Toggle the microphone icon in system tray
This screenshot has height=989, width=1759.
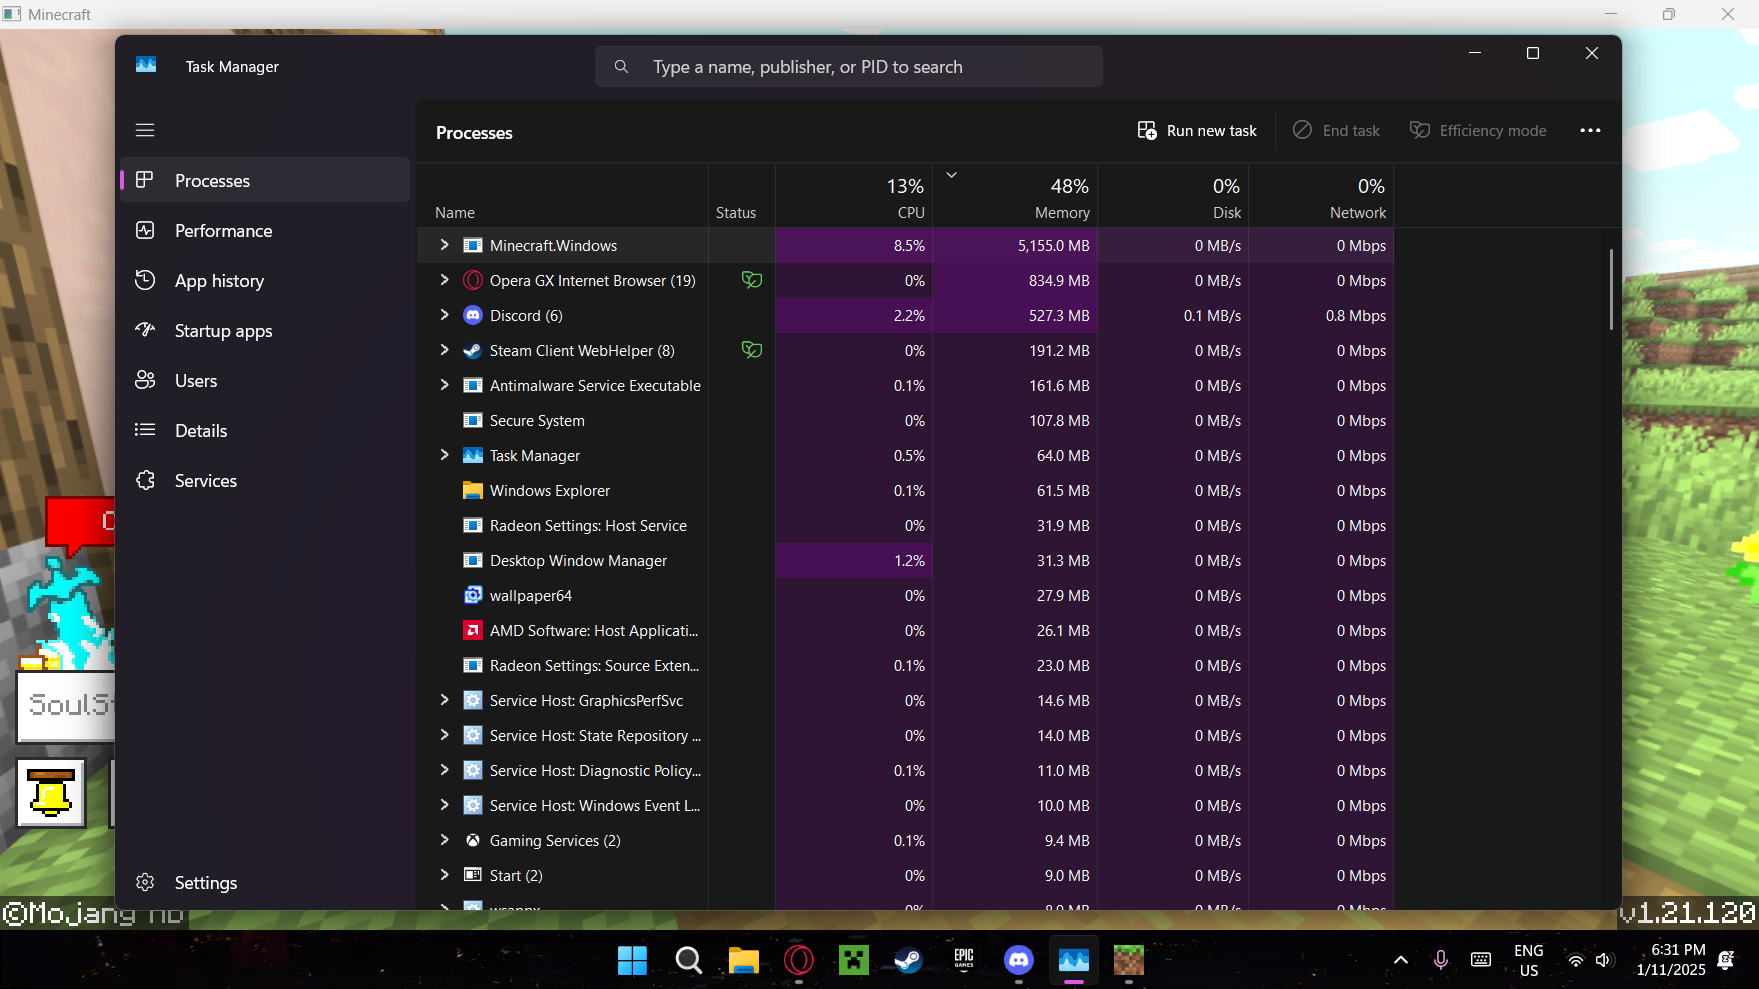pyautogui.click(x=1440, y=960)
